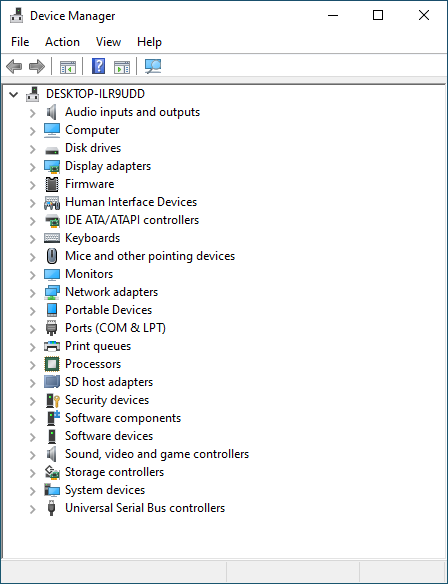The height and width of the screenshot is (584, 448).
Task: Expand the Disk drives chevron
Action: 33,149
